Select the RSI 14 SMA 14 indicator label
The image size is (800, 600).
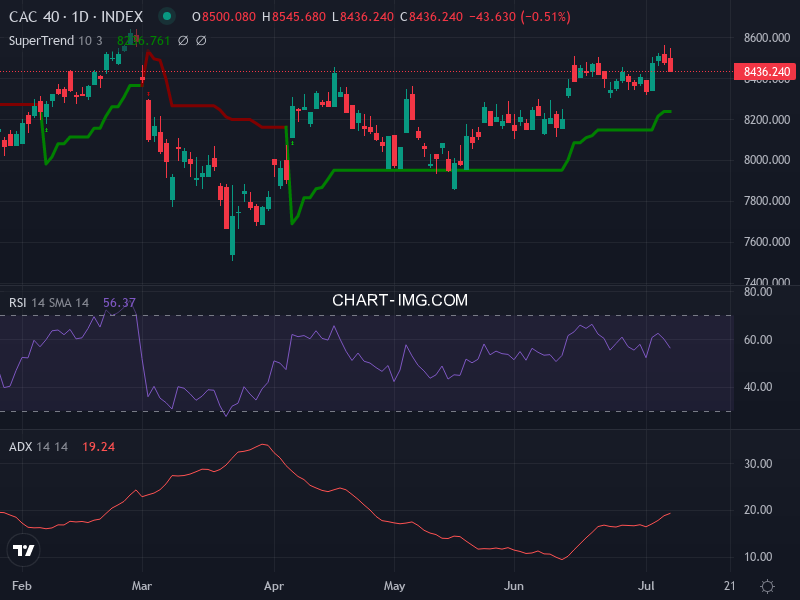point(49,303)
